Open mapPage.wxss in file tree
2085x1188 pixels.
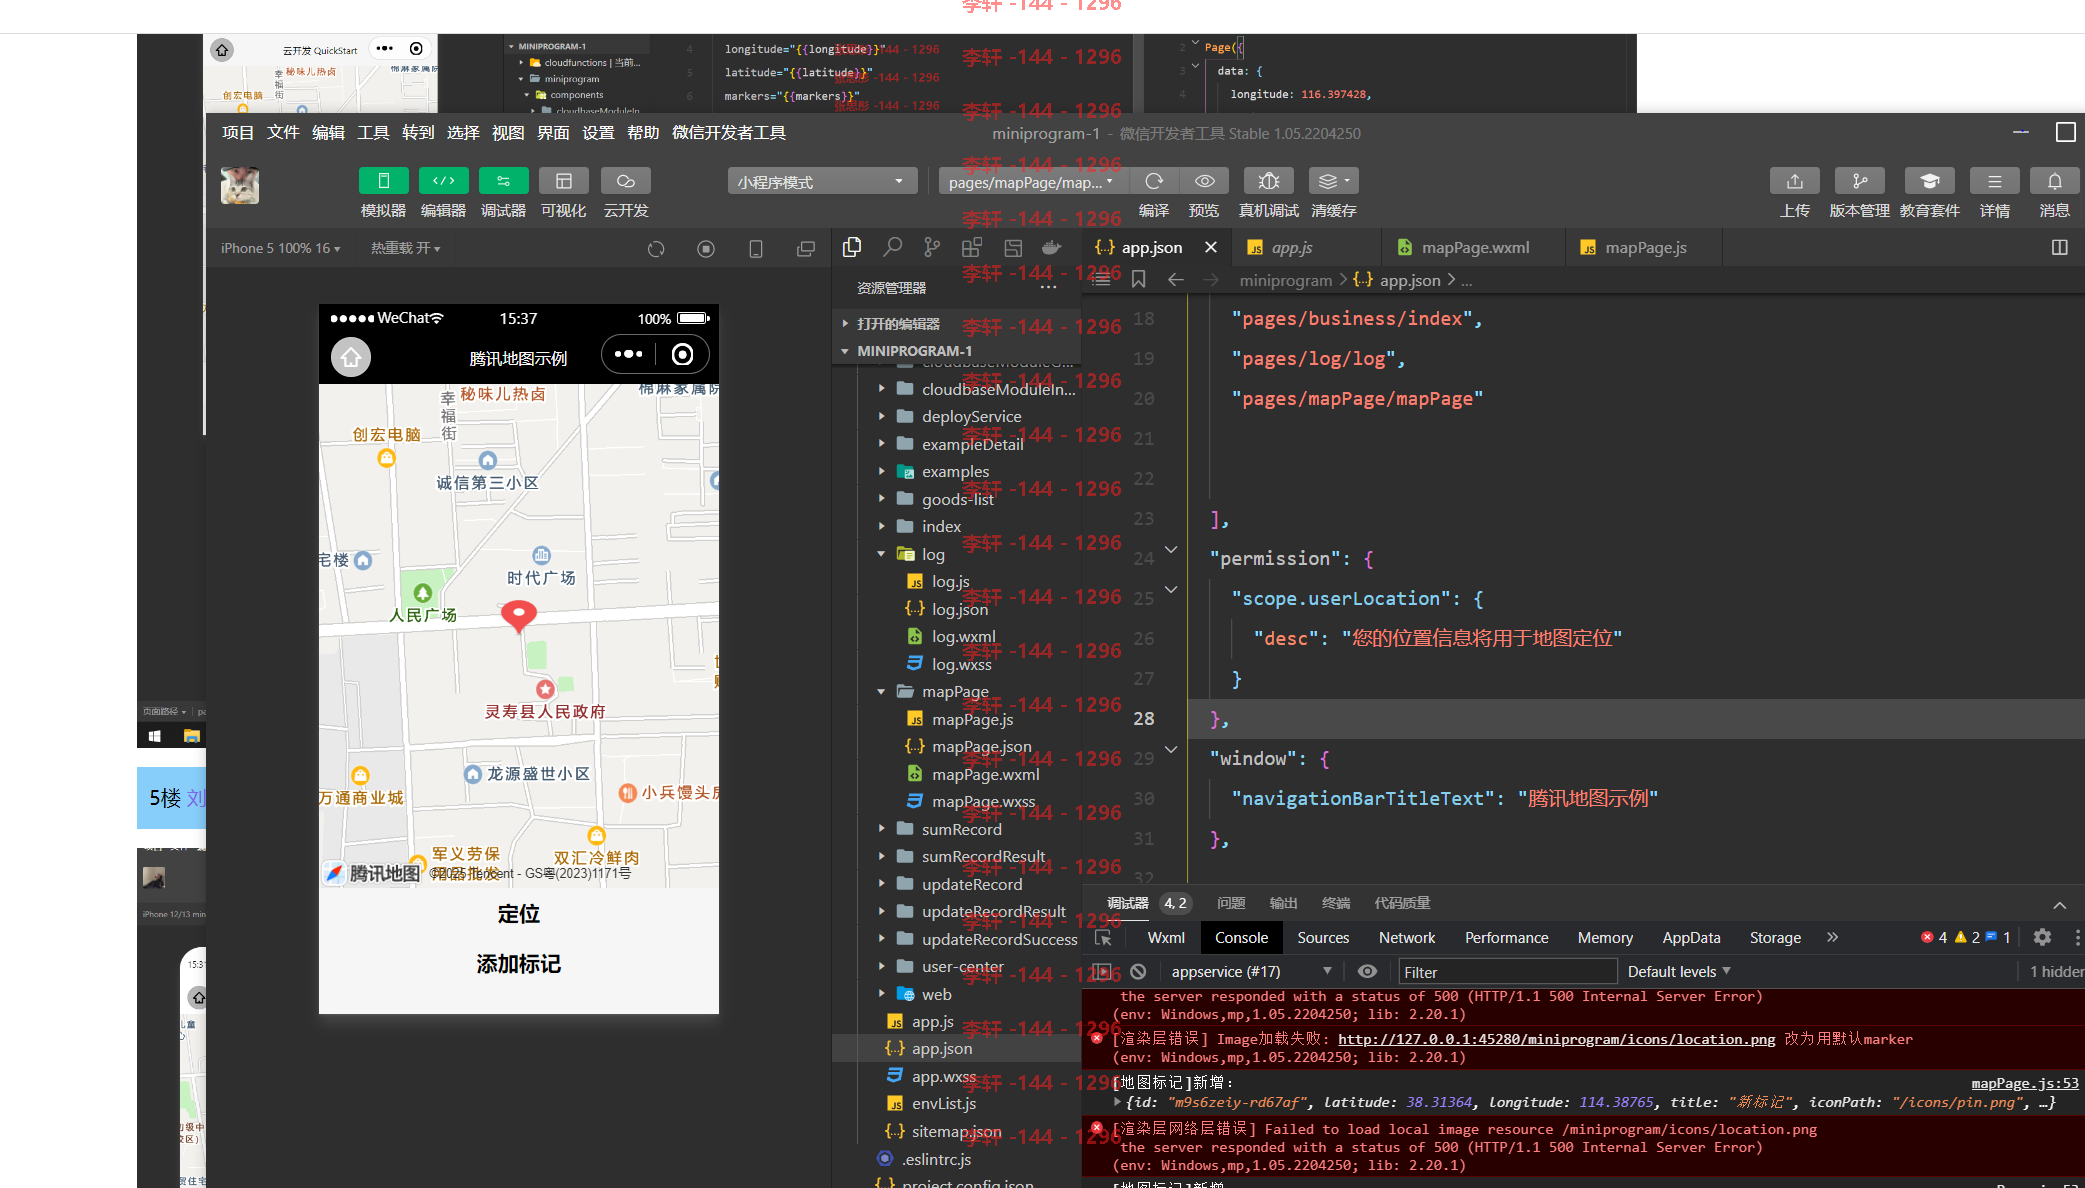(x=983, y=802)
